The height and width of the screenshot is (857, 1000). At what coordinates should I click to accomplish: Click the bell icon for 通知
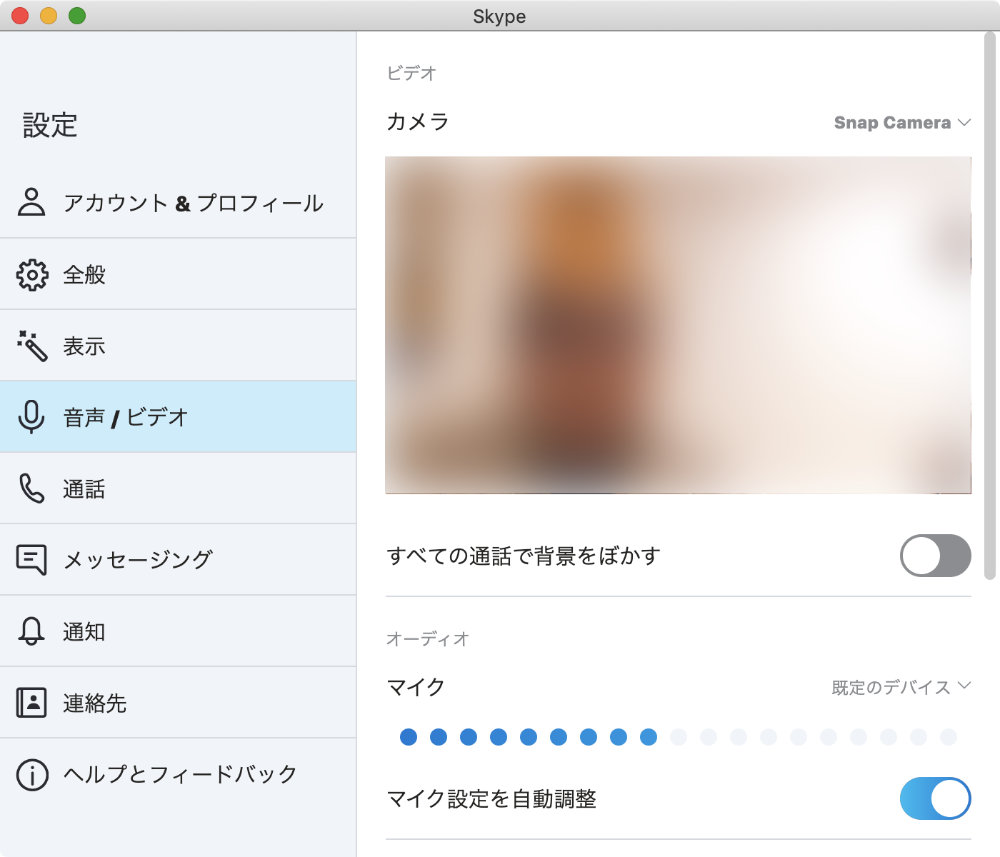point(31,631)
